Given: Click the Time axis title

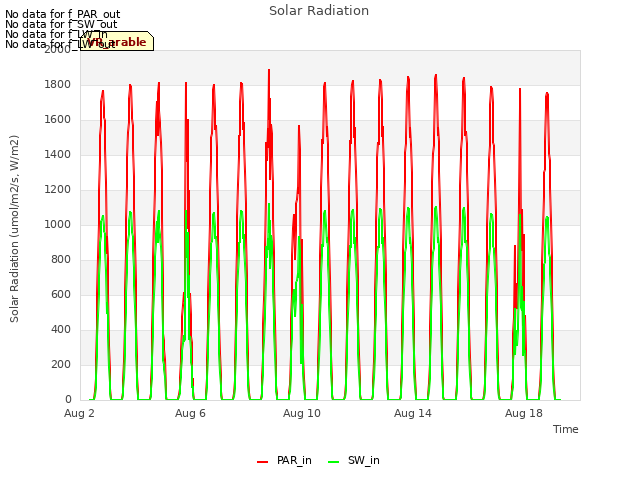Looking at the screenshot, I should [x=565, y=429].
